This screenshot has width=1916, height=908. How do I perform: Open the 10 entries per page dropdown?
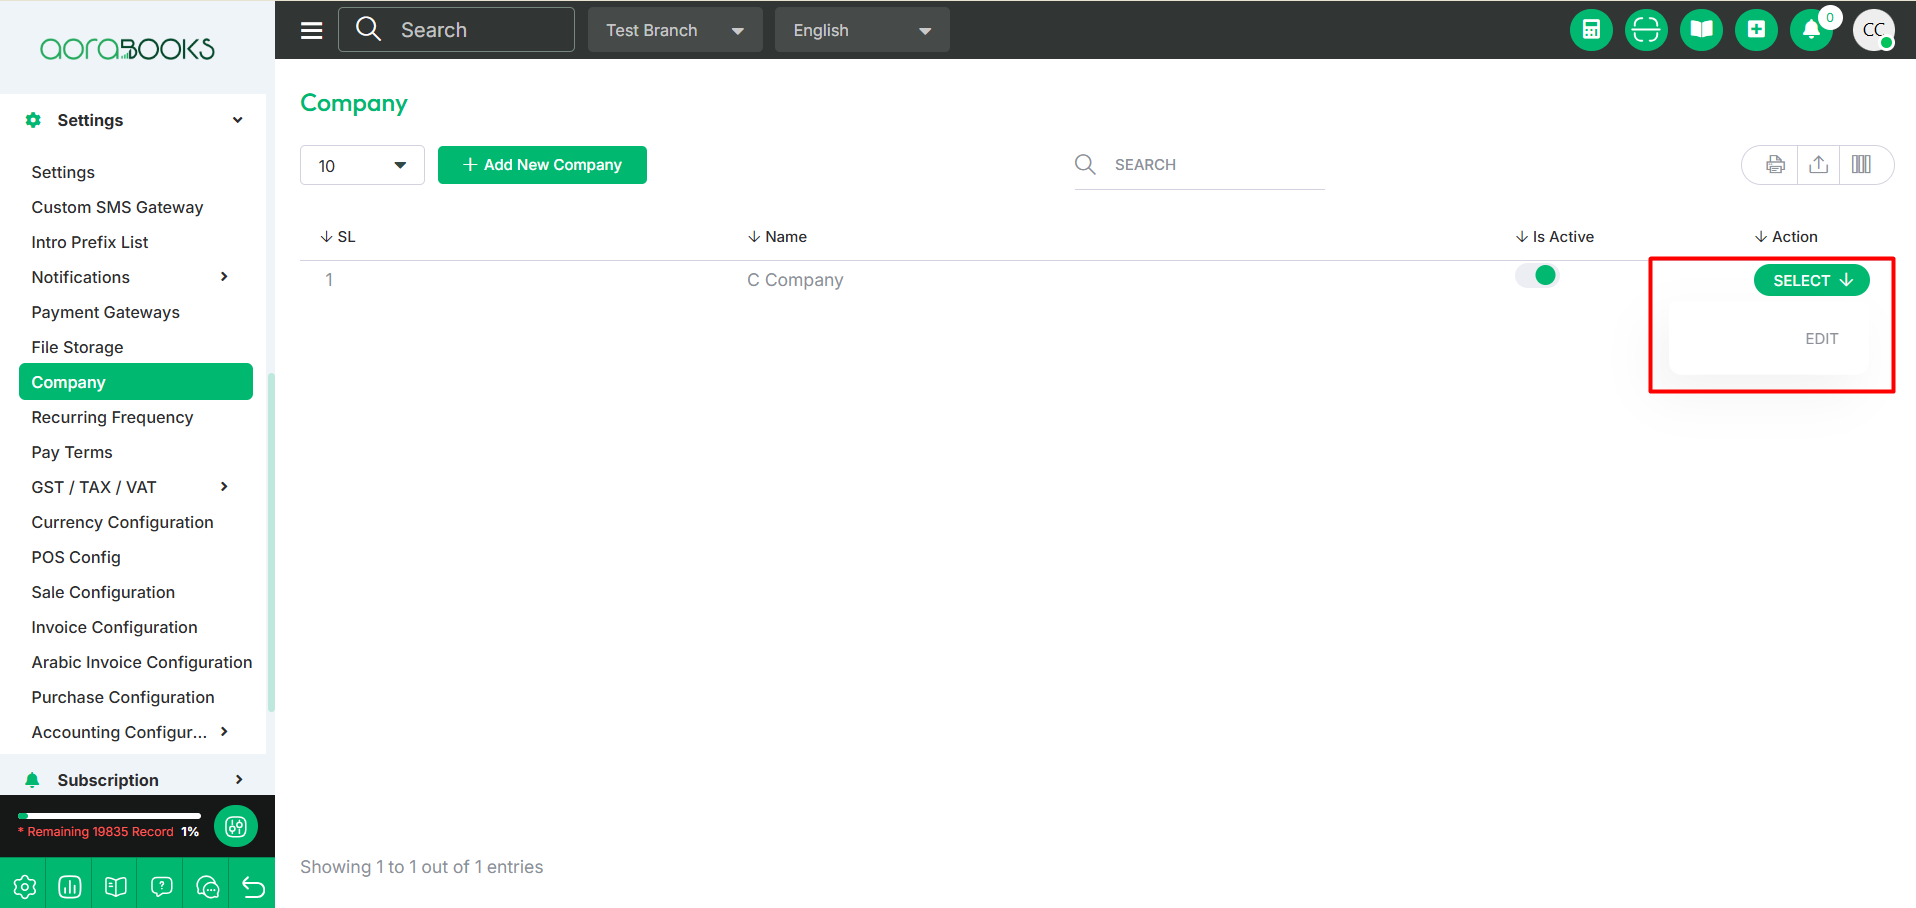click(362, 165)
